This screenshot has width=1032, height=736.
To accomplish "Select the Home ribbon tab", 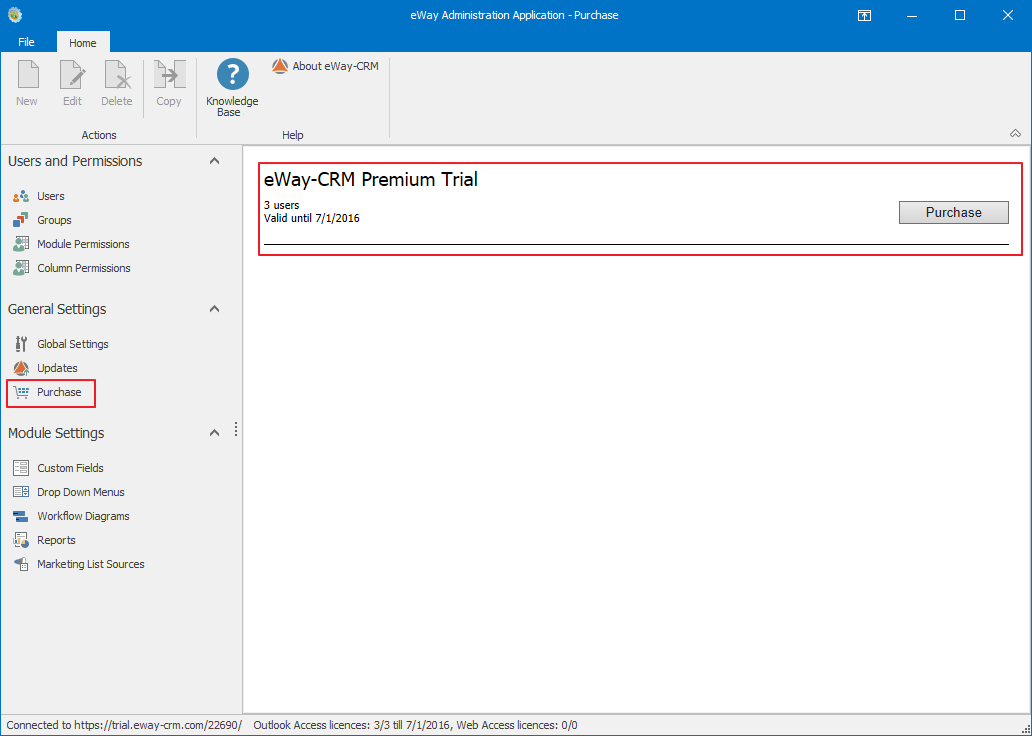I will tap(83, 42).
